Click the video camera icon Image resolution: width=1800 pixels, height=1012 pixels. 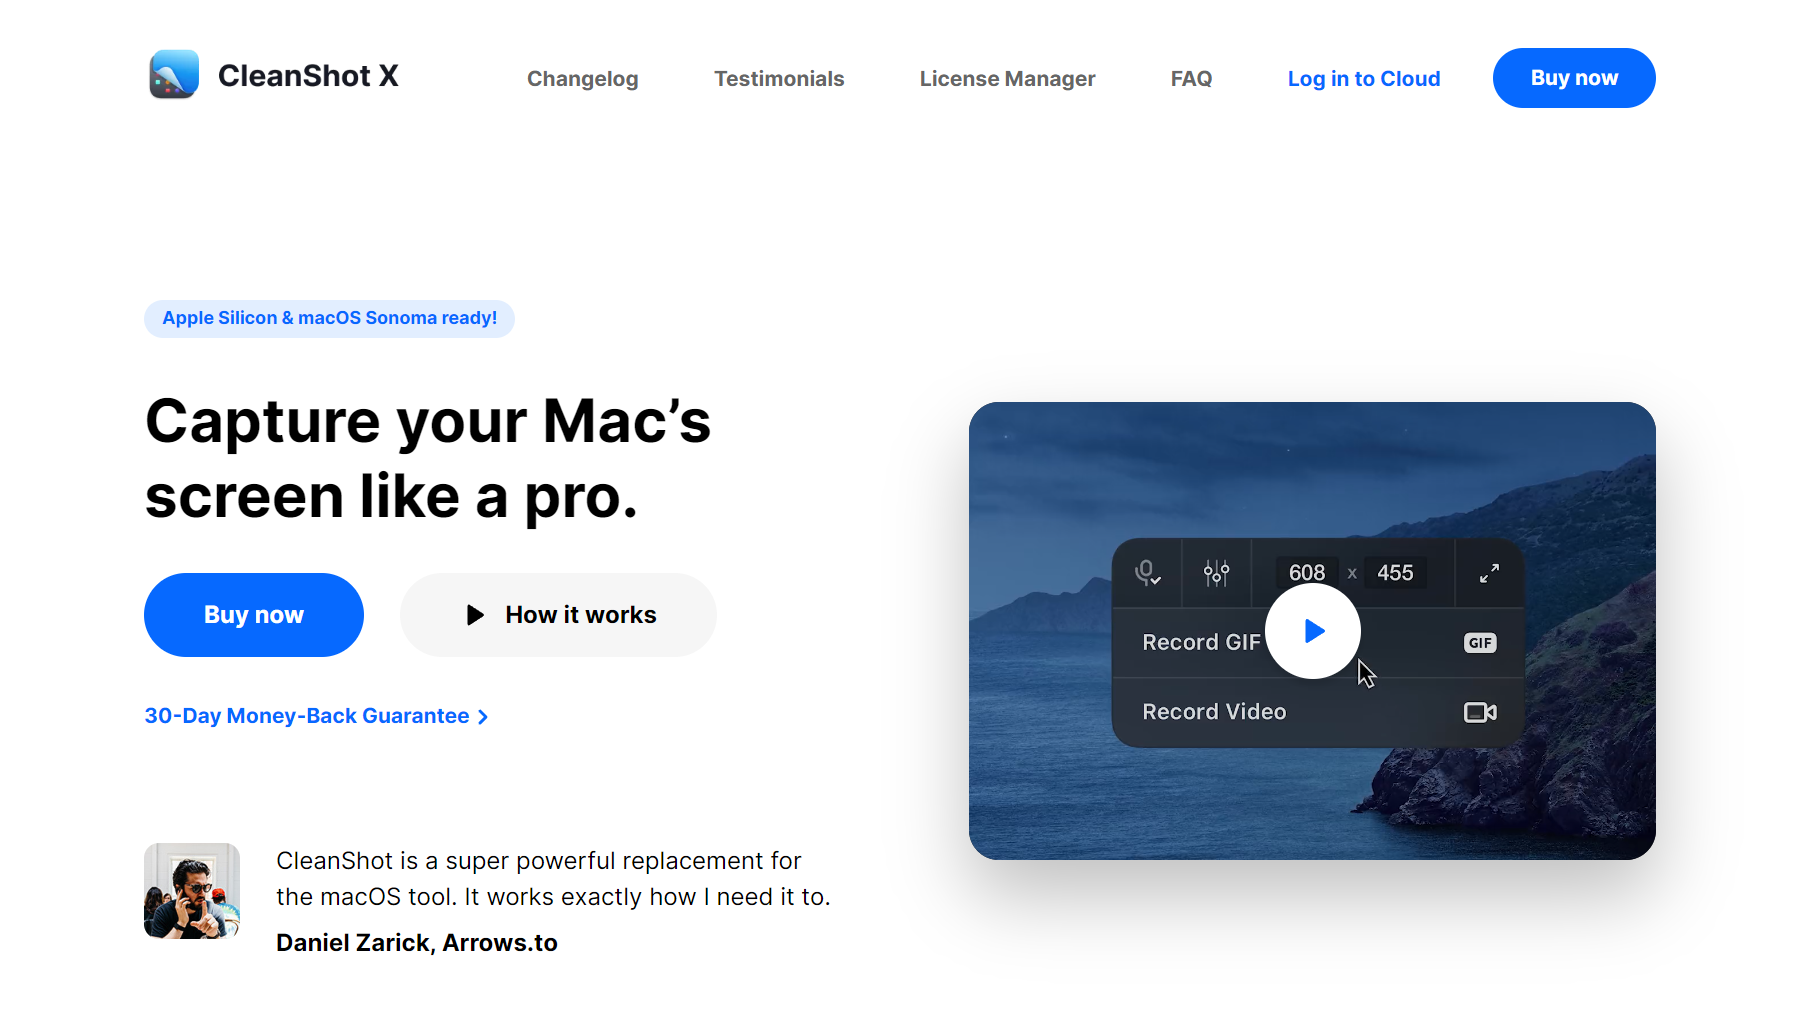pos(1480,712)
